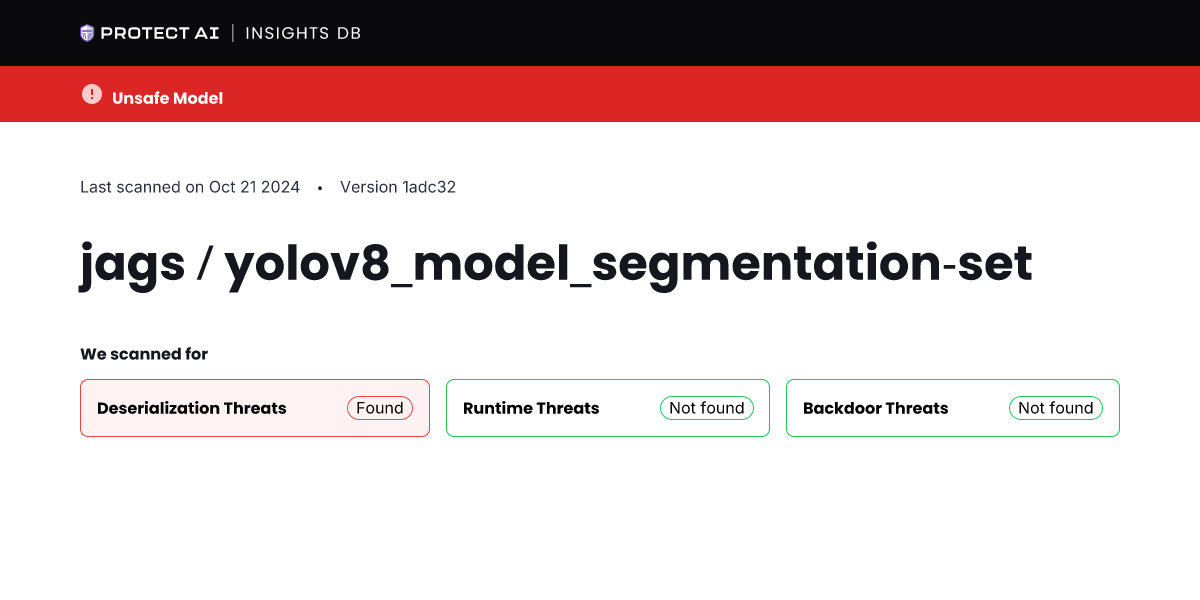Click the red exclamation warning icon
Screen dimensions: 1200x600
tap(92, 94)
